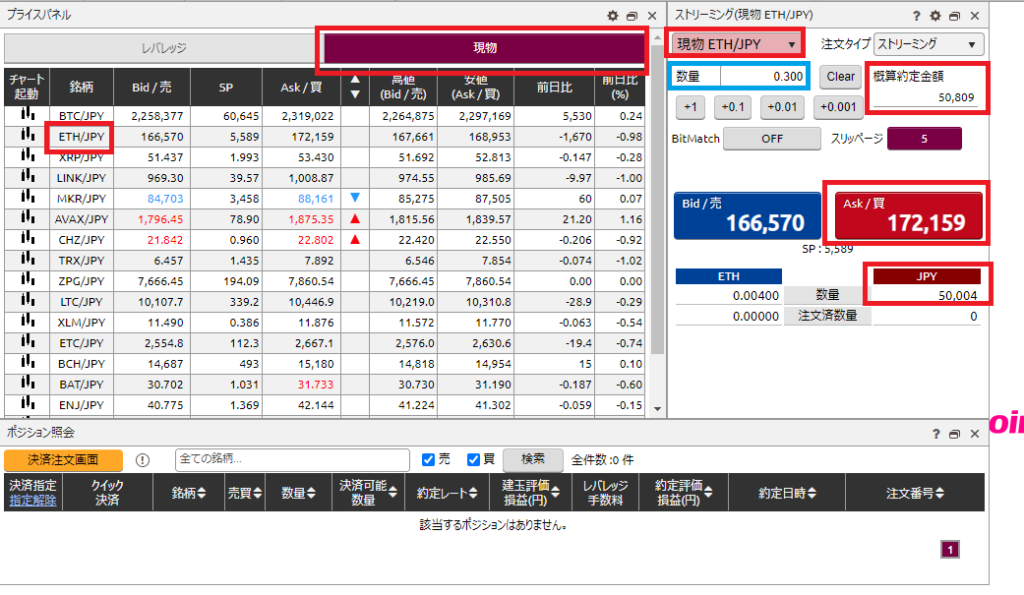Uncheck the 買 checkbox filter
Screen dimensions: 1024x595
pyautogui.click(x=474, y=460)
